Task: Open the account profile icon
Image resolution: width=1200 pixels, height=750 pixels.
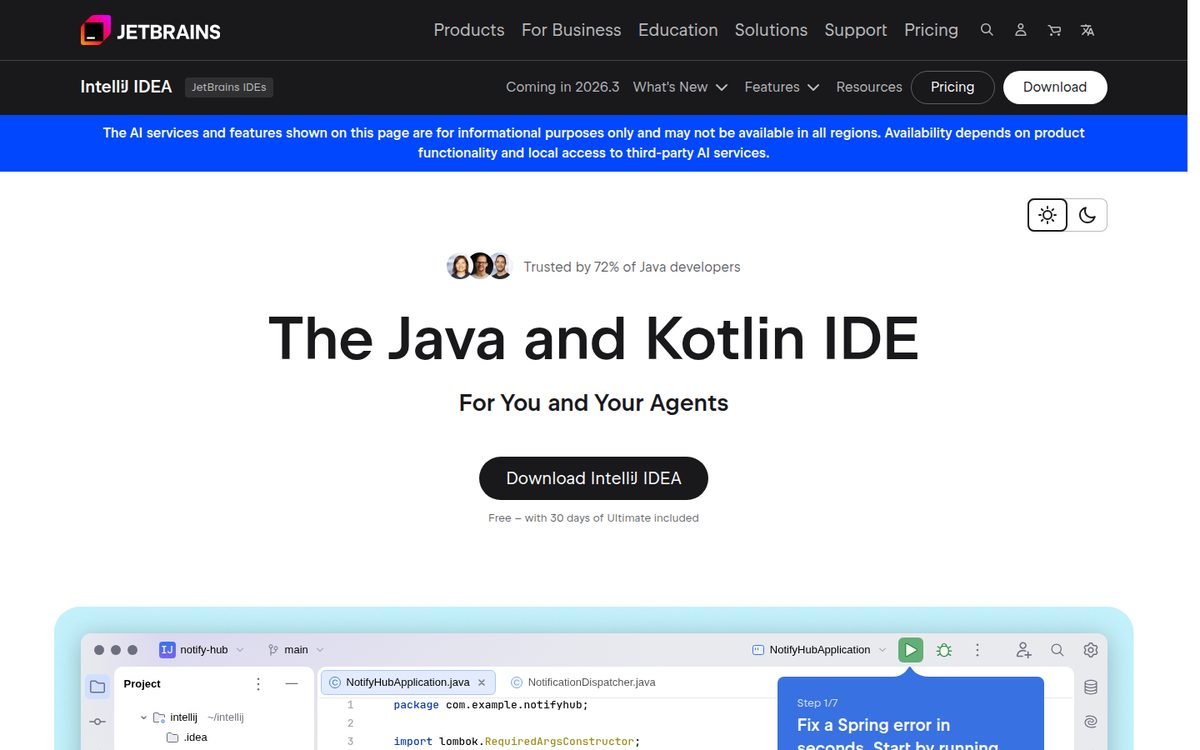Action: pyautogui.click(x=1020, y=30)
